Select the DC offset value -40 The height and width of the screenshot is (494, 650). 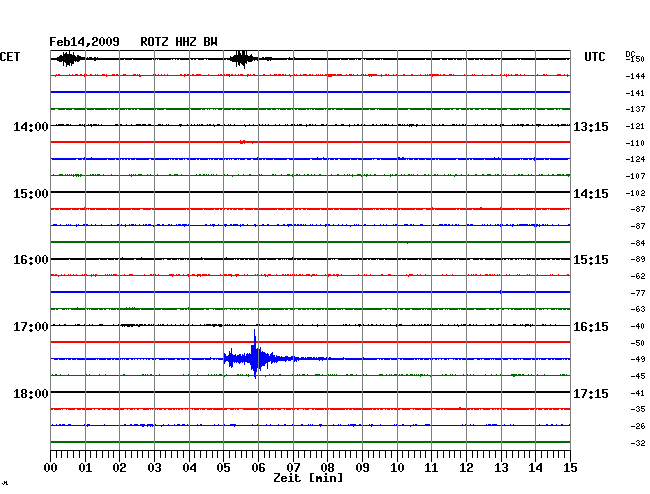(x=638, y=326)
